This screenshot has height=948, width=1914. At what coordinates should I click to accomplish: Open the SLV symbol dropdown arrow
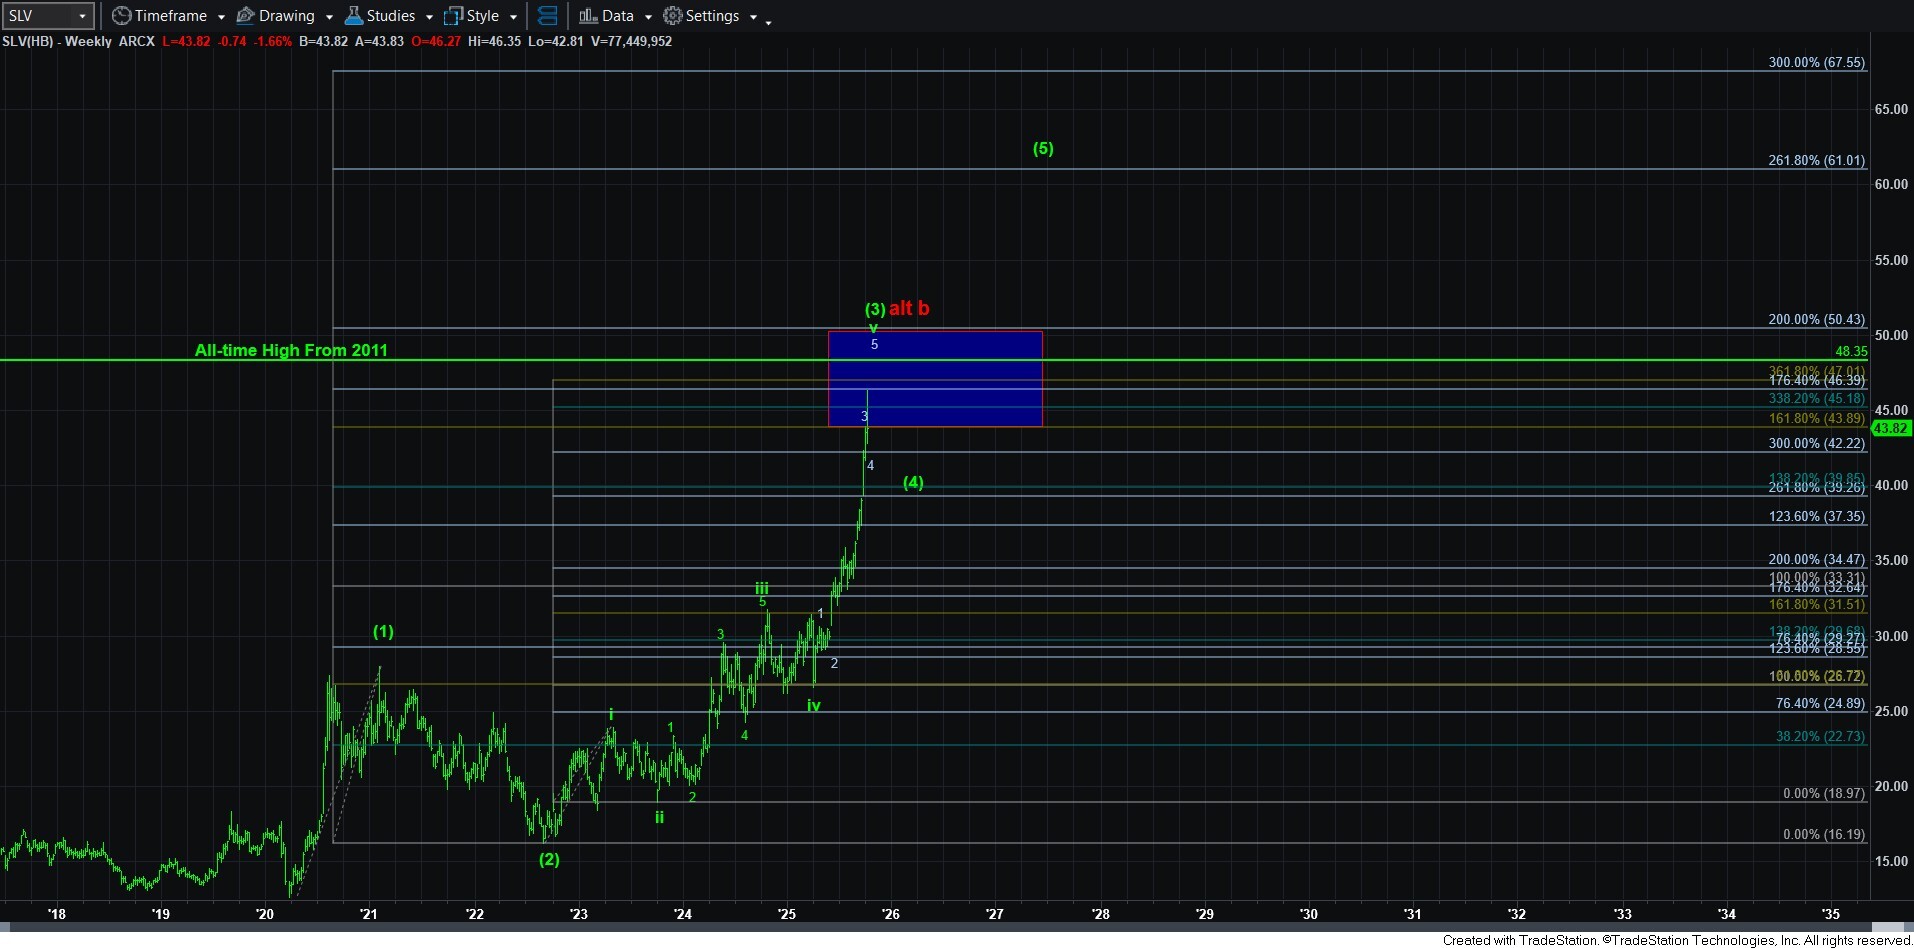[x=82, y=16]
